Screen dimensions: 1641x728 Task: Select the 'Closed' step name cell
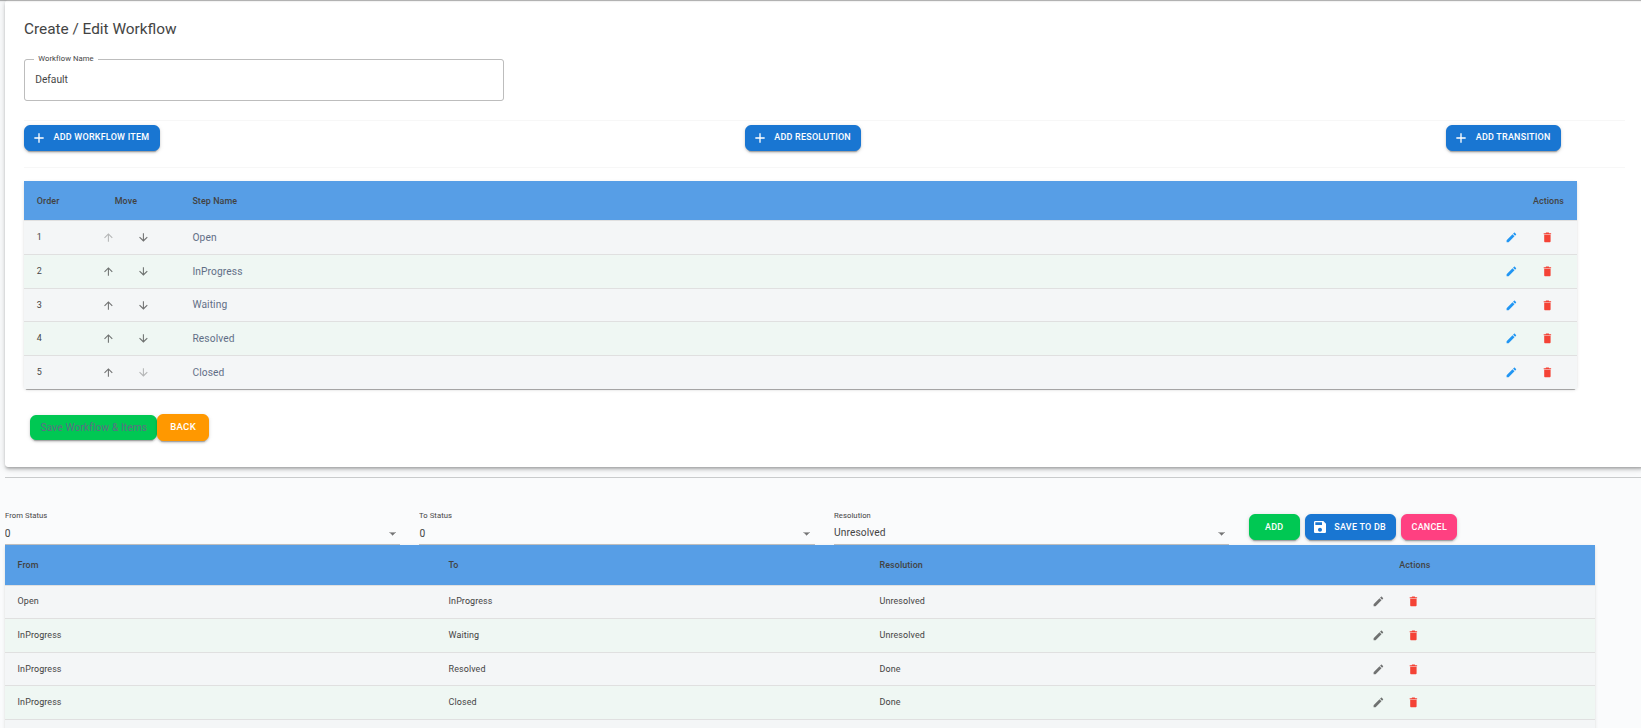(x=209, y=373)
